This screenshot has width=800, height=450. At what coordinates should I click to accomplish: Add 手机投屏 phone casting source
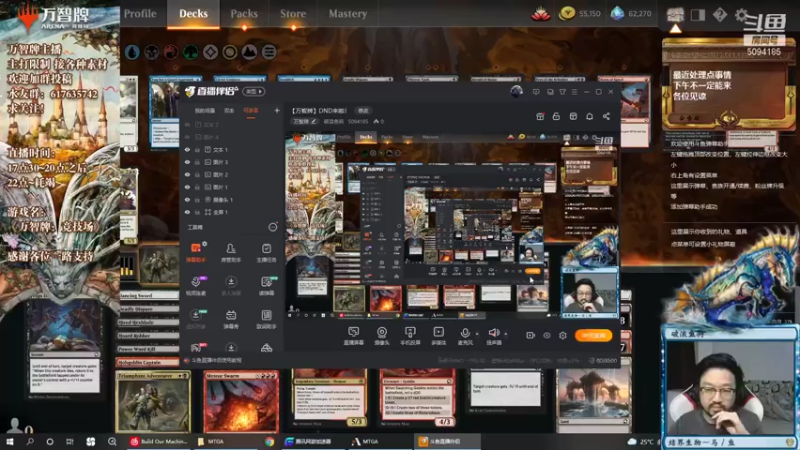pyautogui.click(x=410, y=336)
